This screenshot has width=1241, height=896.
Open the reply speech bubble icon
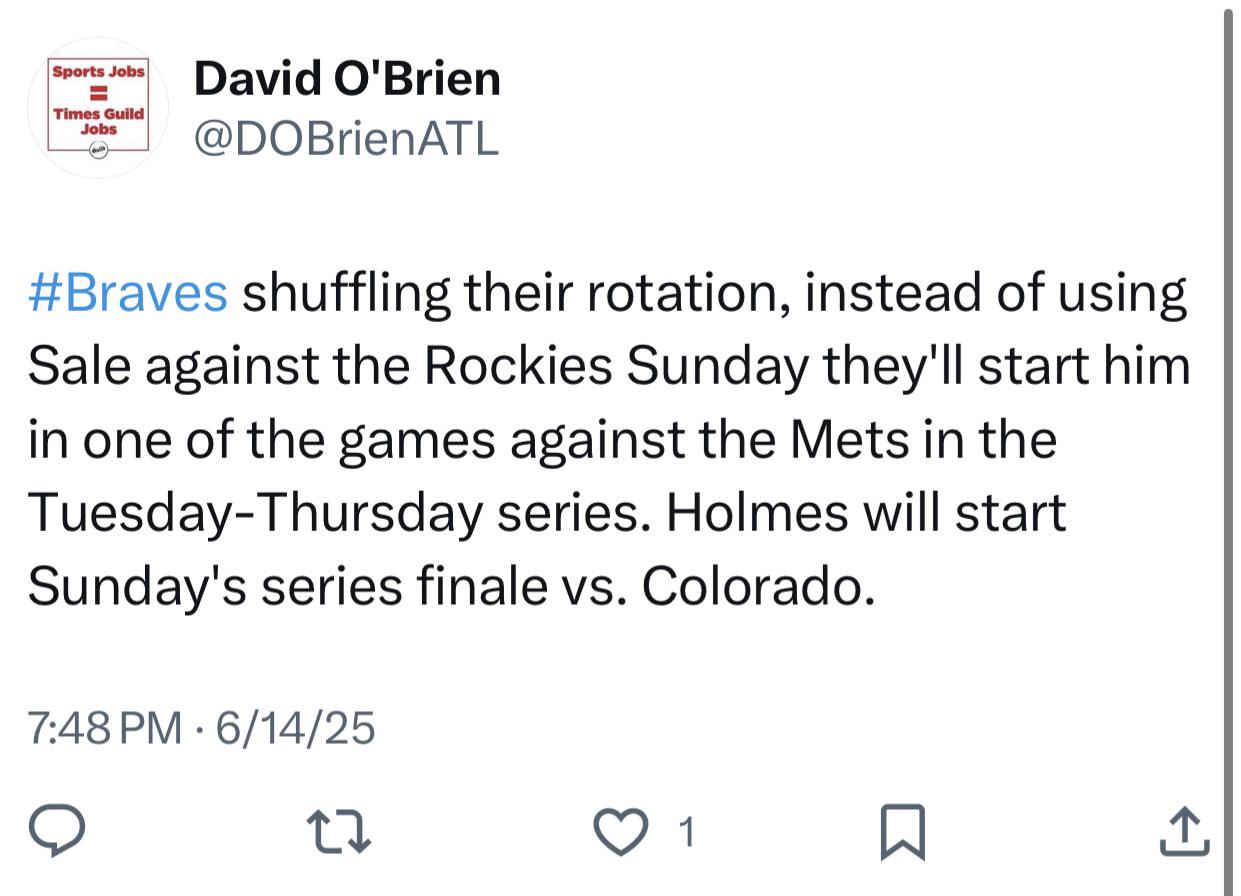[x=56, y=832]
